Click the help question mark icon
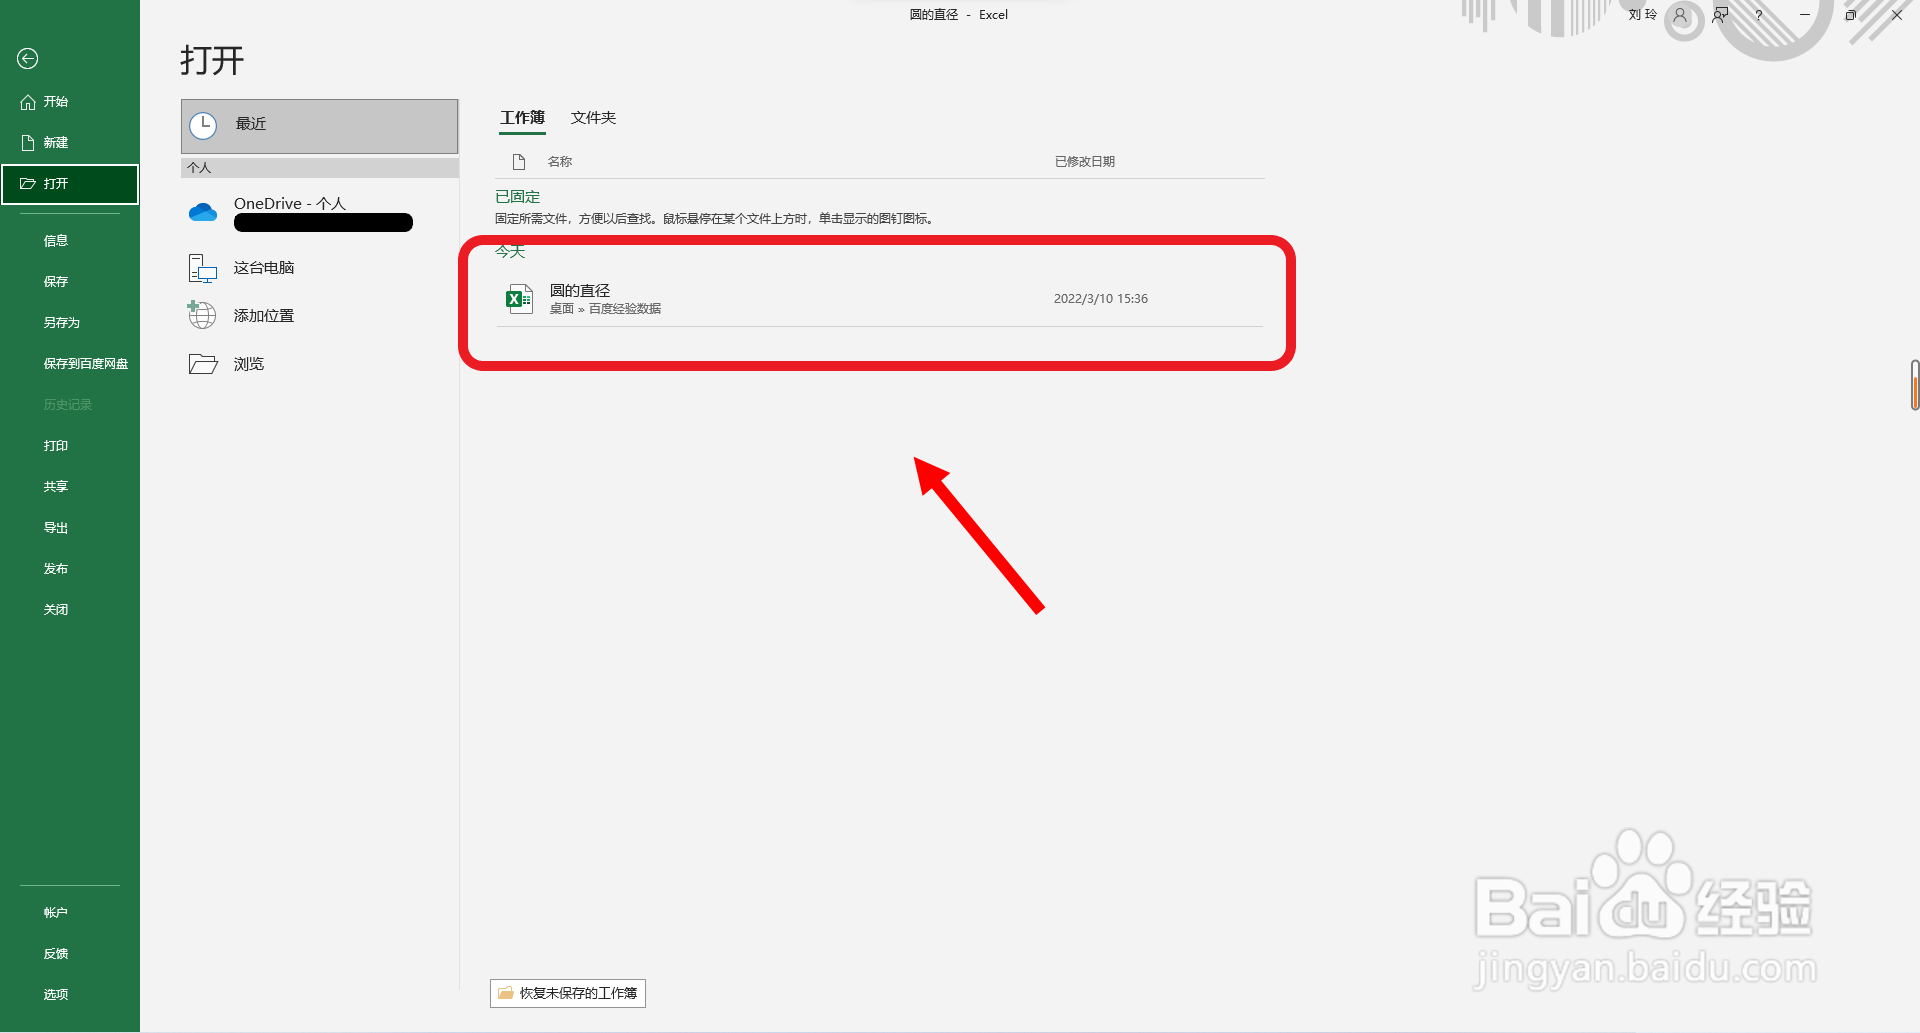The image size is (1920, 1033). click(x=1759, y=15)
